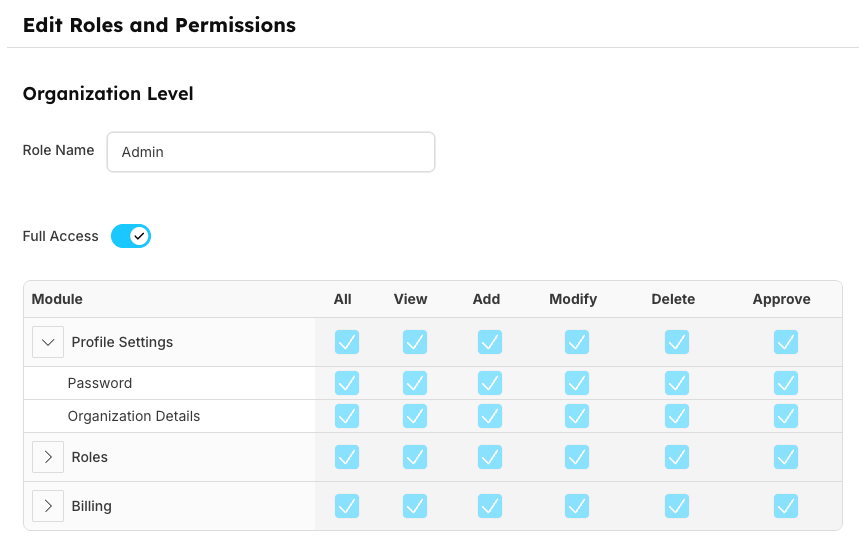Uncheck Approve permission for Billing
867x549 pixels.
[786, 506]
